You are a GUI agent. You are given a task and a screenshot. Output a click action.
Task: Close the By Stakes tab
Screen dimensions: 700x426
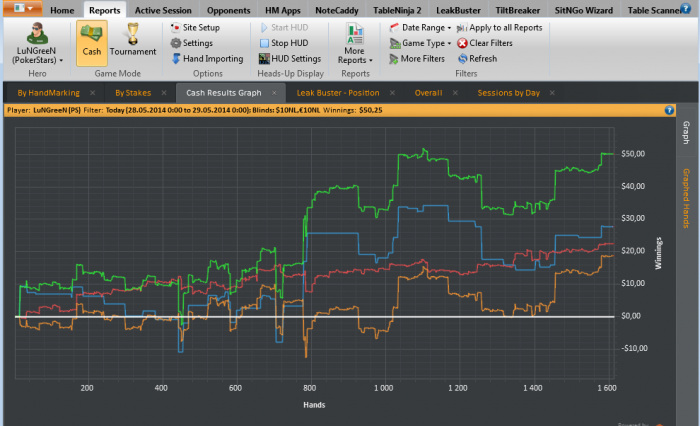point(164,93)
